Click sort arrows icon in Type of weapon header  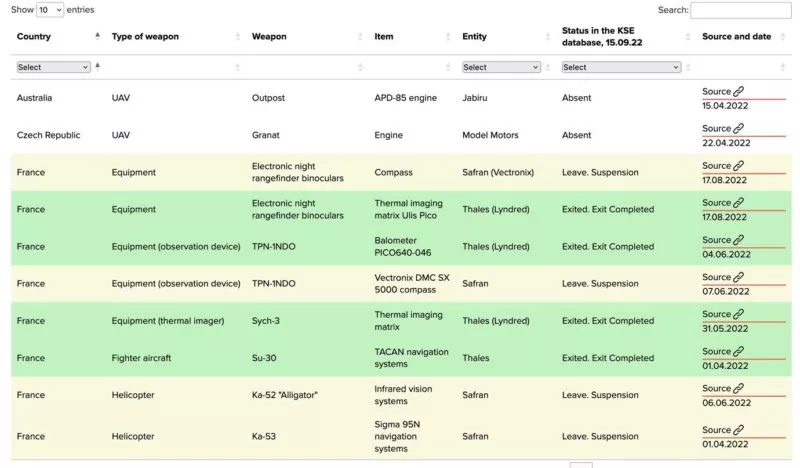237,36
